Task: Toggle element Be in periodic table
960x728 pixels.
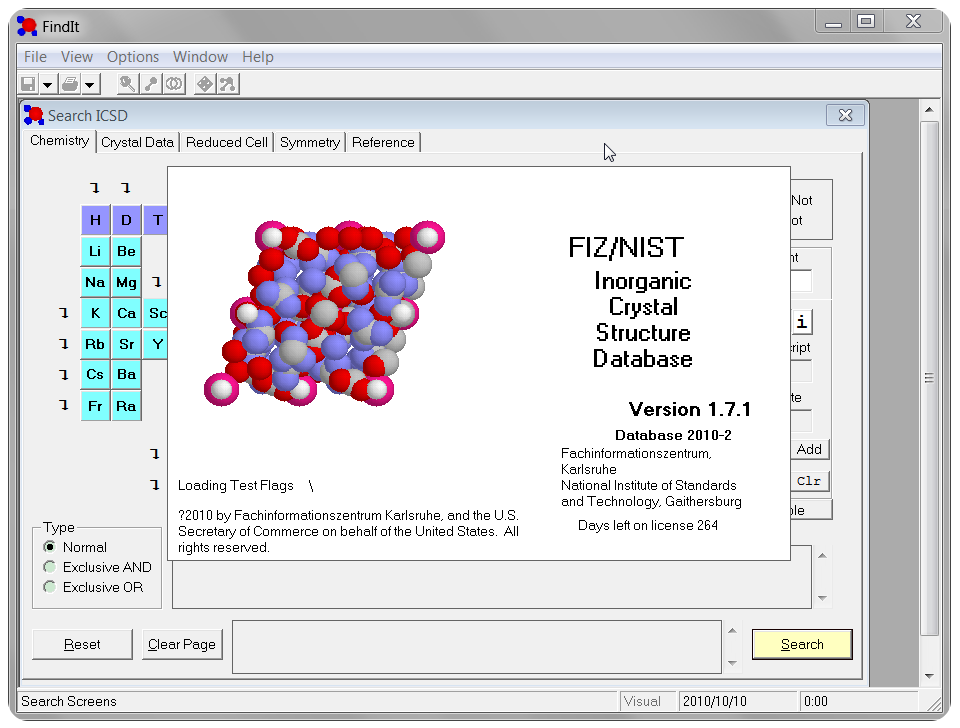Action: (126, 251)
